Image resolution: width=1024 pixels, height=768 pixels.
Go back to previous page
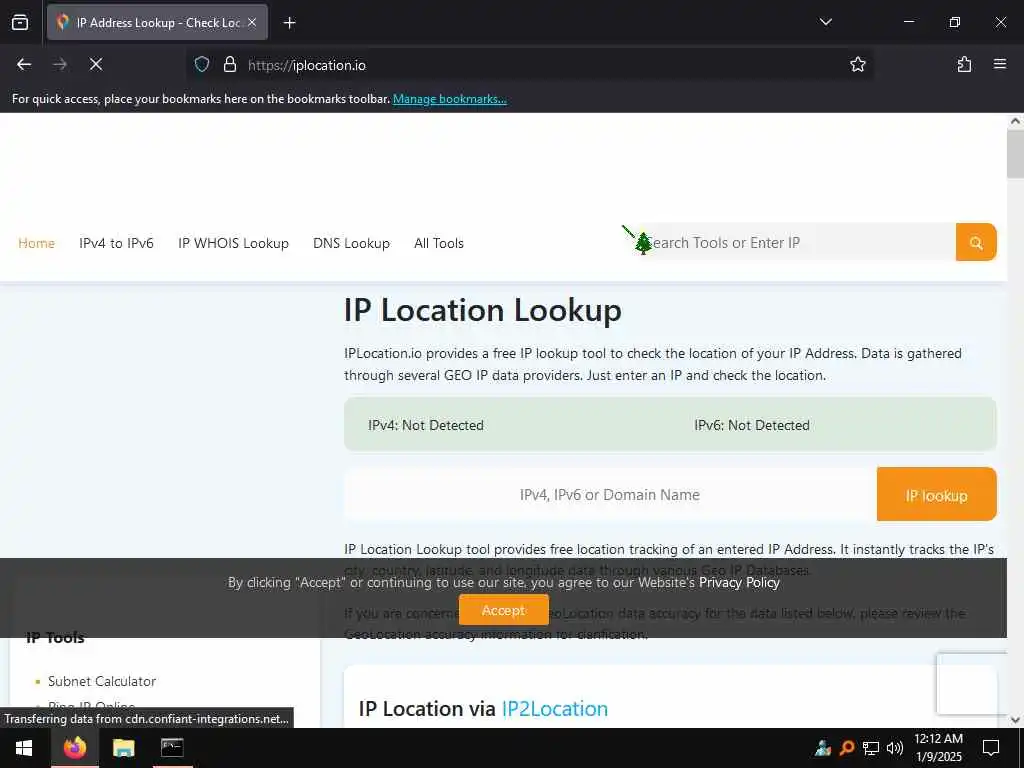pos(24,64)
